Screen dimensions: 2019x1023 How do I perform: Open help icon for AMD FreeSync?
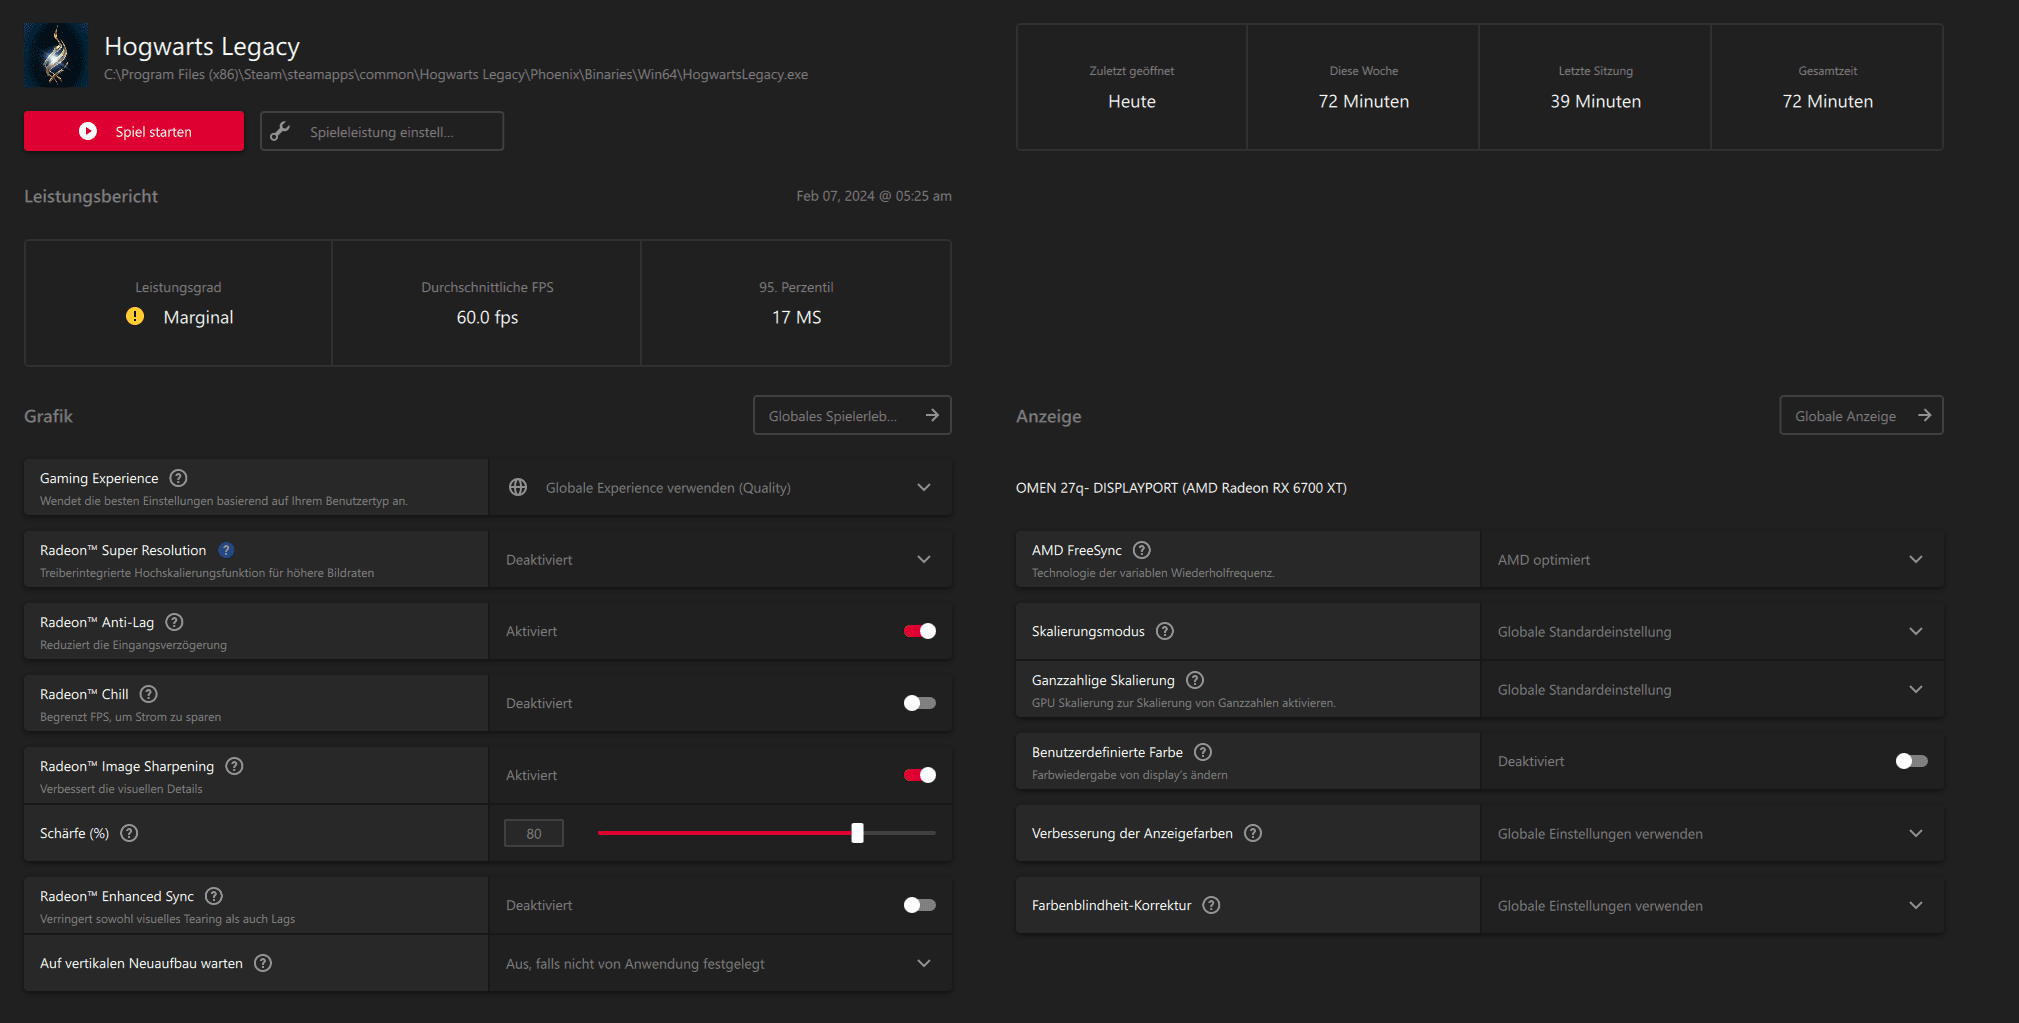click(1142, 550)
